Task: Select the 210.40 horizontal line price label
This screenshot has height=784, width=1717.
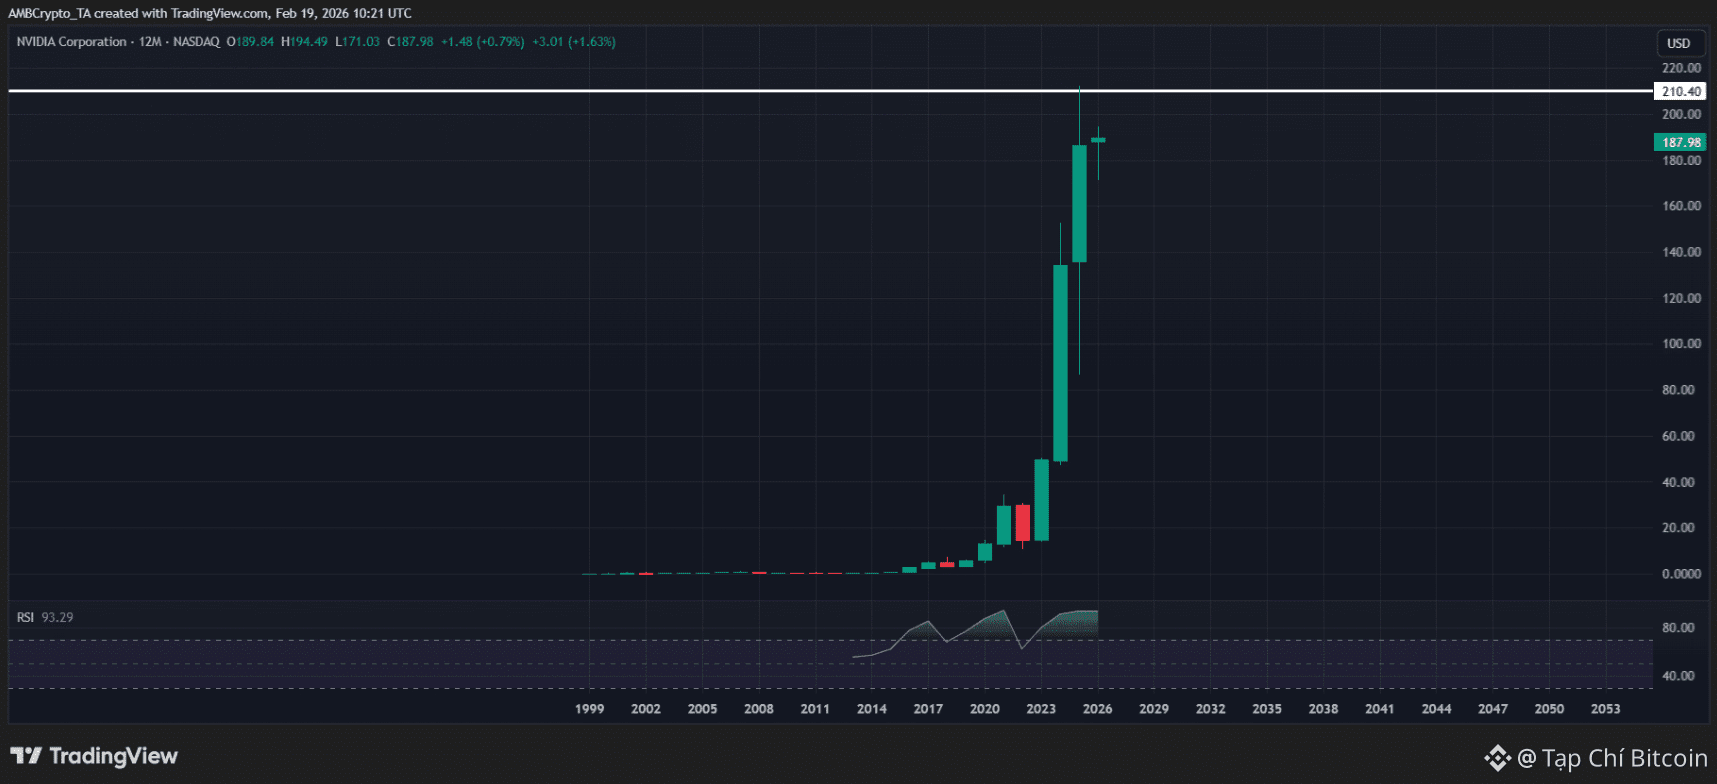Action: 1680,91
